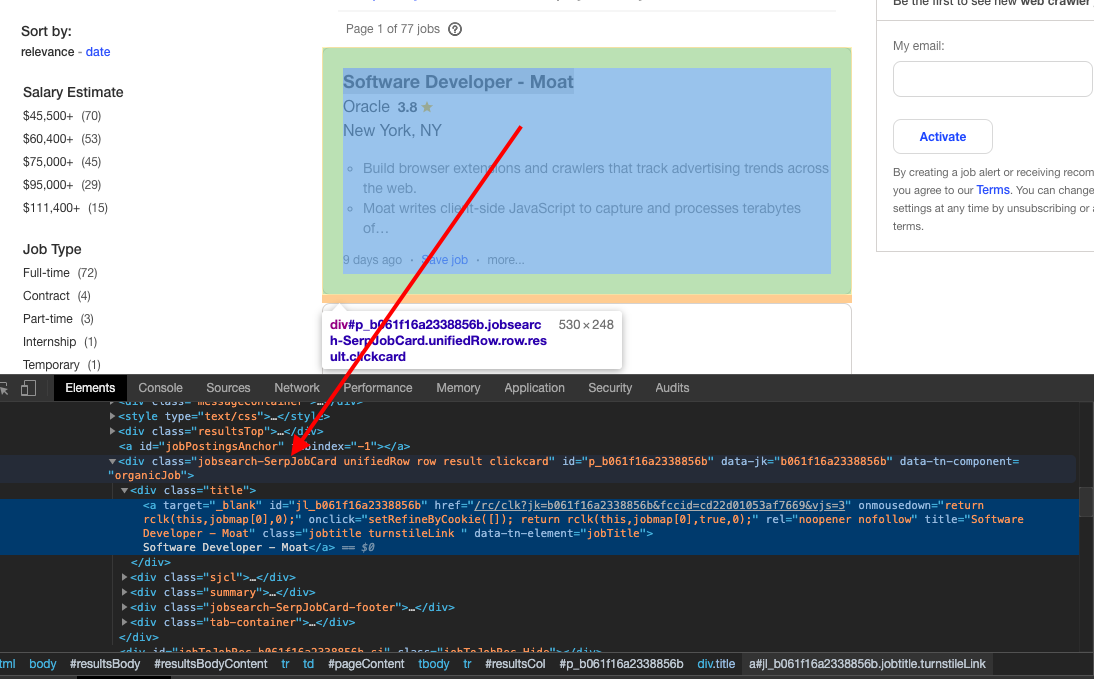Collapse the jobsearch-SerpJobCard div node
The height and width of the screenshot is (679, 1094).
111,460
